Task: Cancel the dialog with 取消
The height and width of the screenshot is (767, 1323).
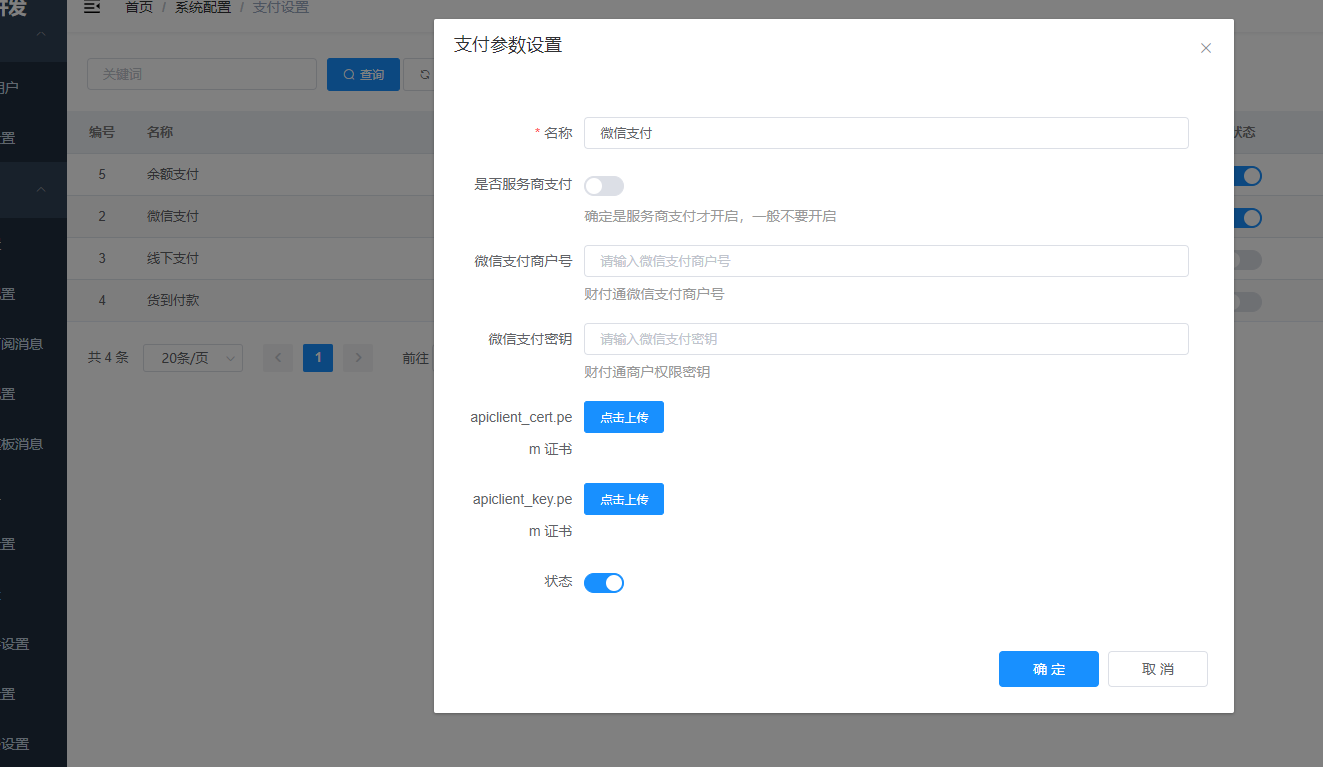Action: coord(1158,669)
